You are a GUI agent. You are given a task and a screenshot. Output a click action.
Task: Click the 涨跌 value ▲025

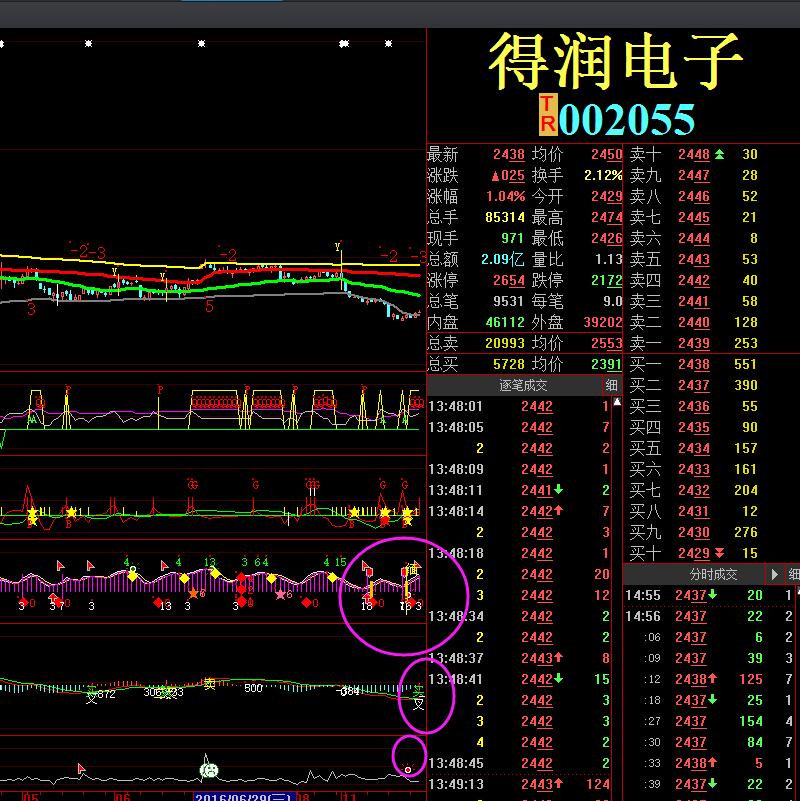point(508,175)
